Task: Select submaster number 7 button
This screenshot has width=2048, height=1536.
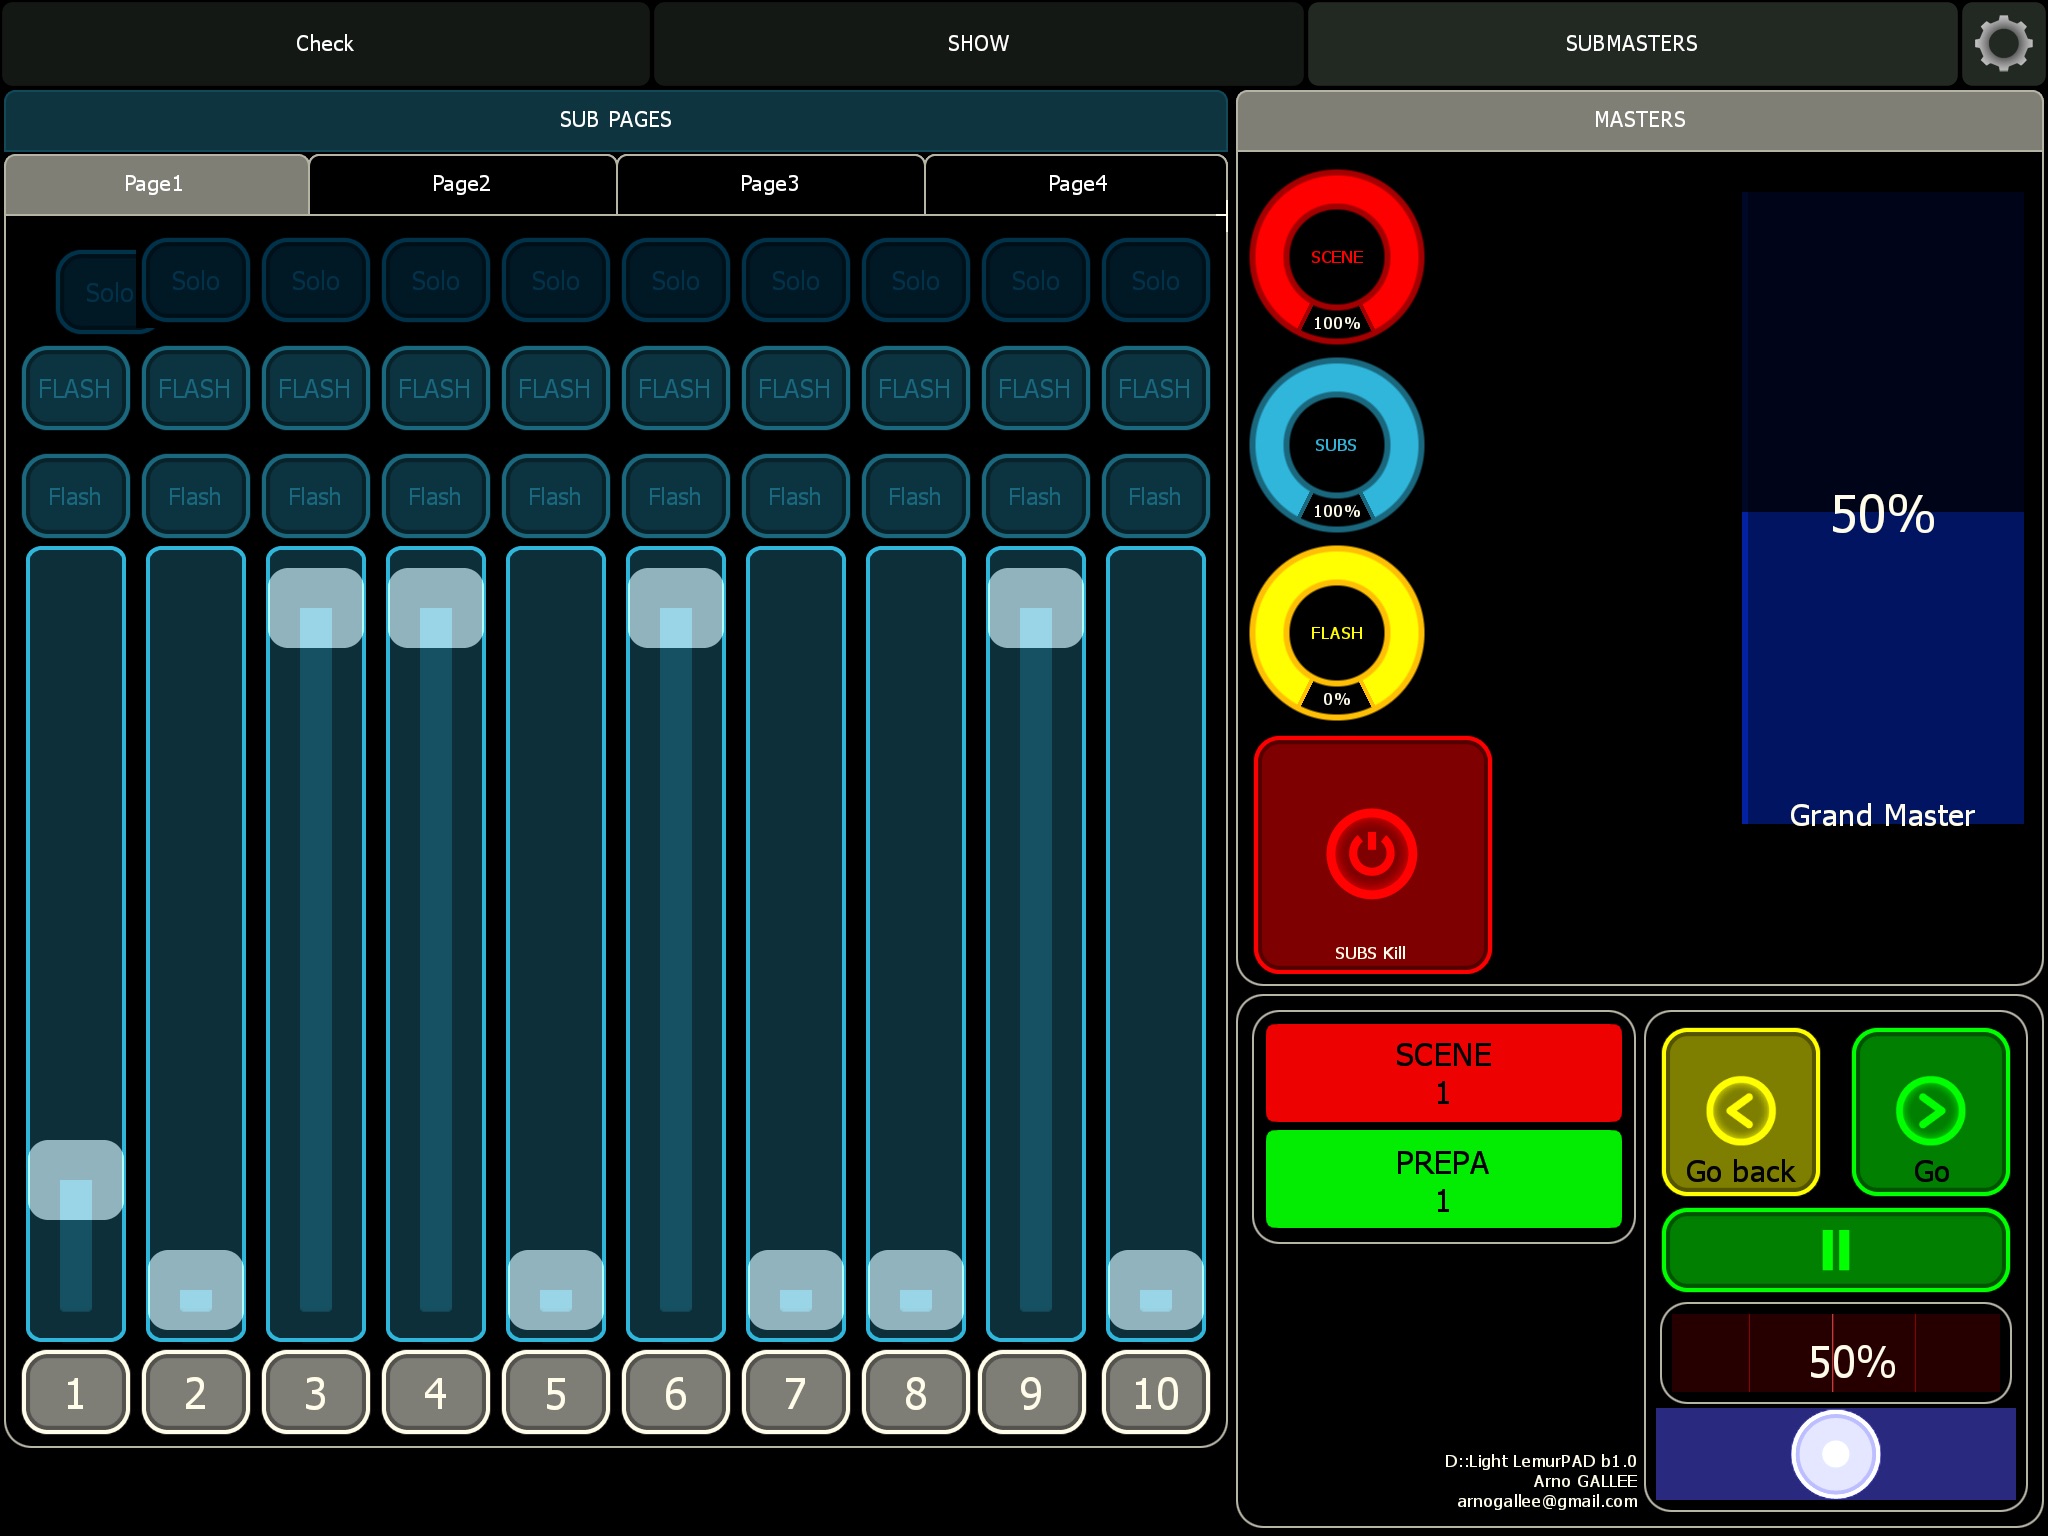Action: pos(795,1393)
